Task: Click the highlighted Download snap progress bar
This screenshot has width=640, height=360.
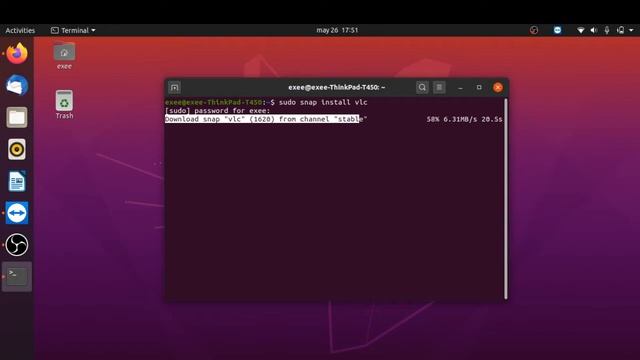Action: coord(262,119)
